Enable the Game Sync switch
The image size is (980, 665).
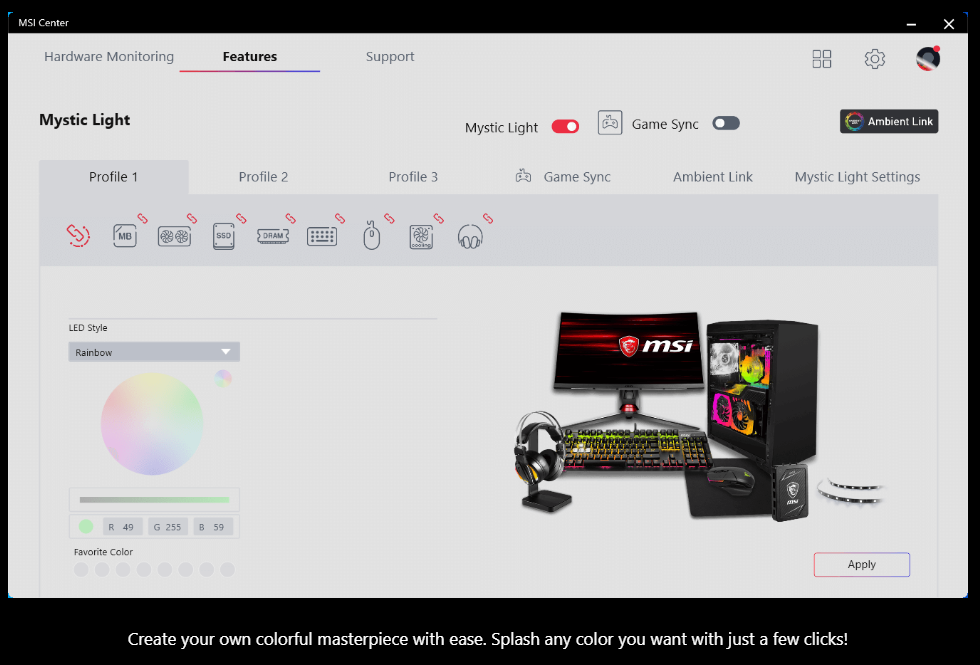[726, 123]
